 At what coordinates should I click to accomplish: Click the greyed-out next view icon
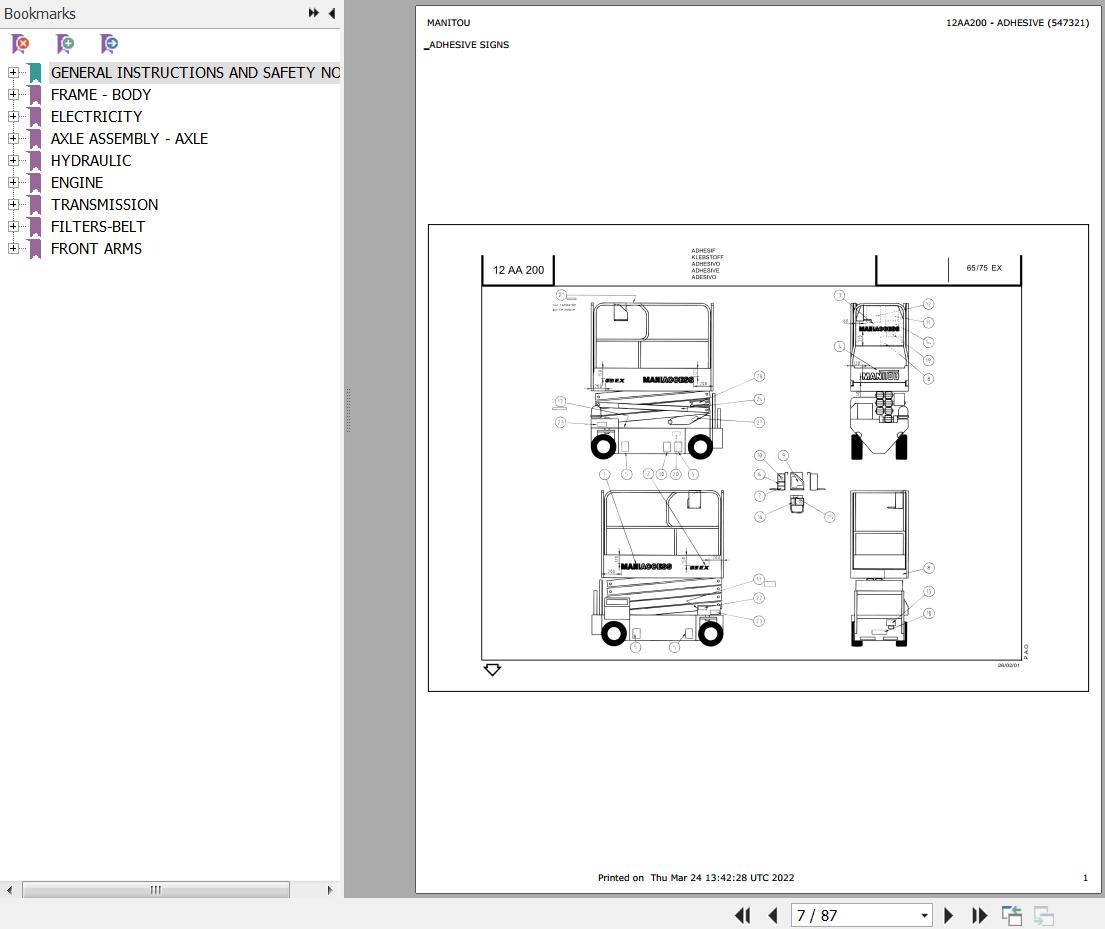[1044, 916]
